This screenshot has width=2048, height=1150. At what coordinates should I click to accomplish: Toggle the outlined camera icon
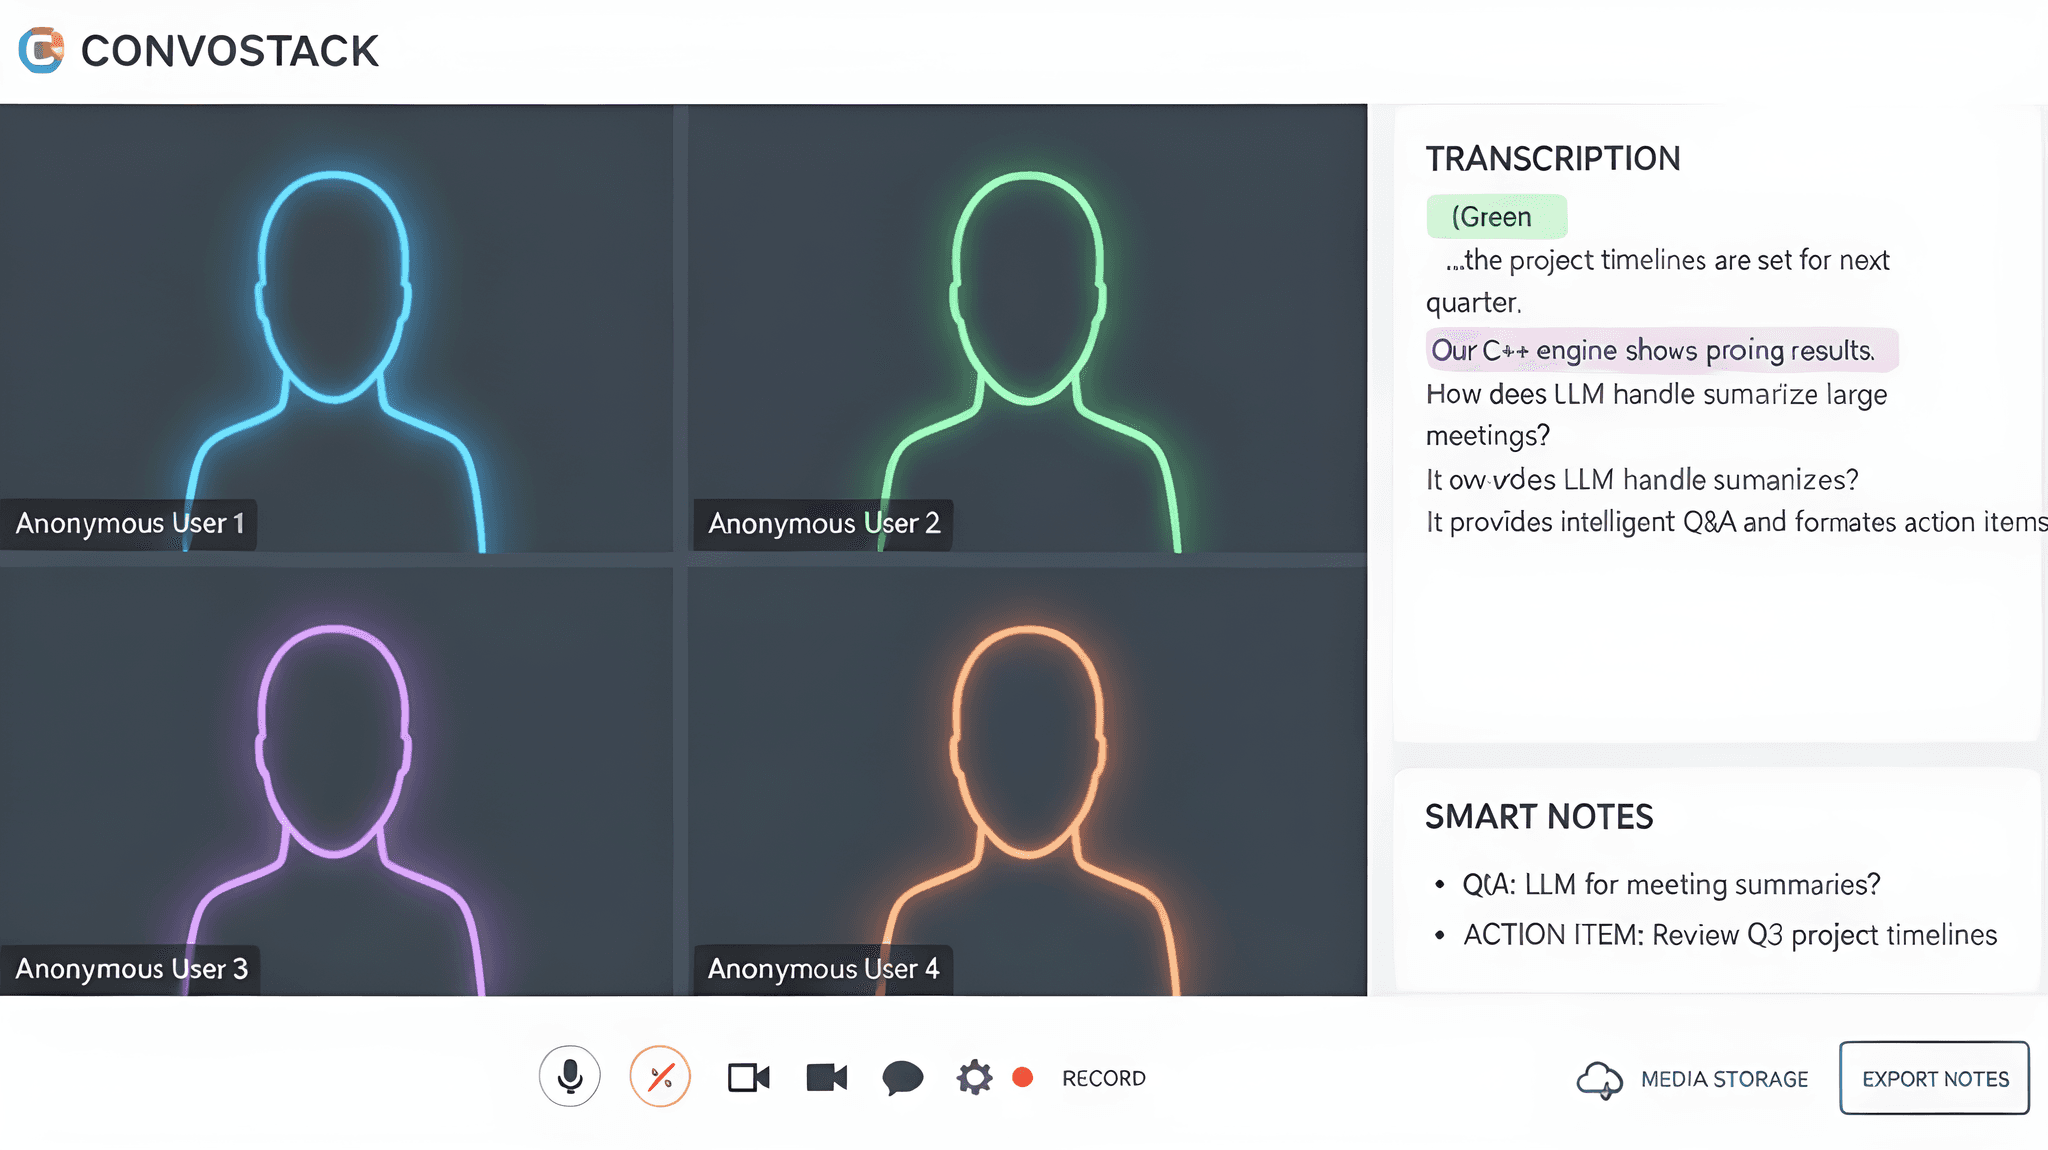[748, 1077]
